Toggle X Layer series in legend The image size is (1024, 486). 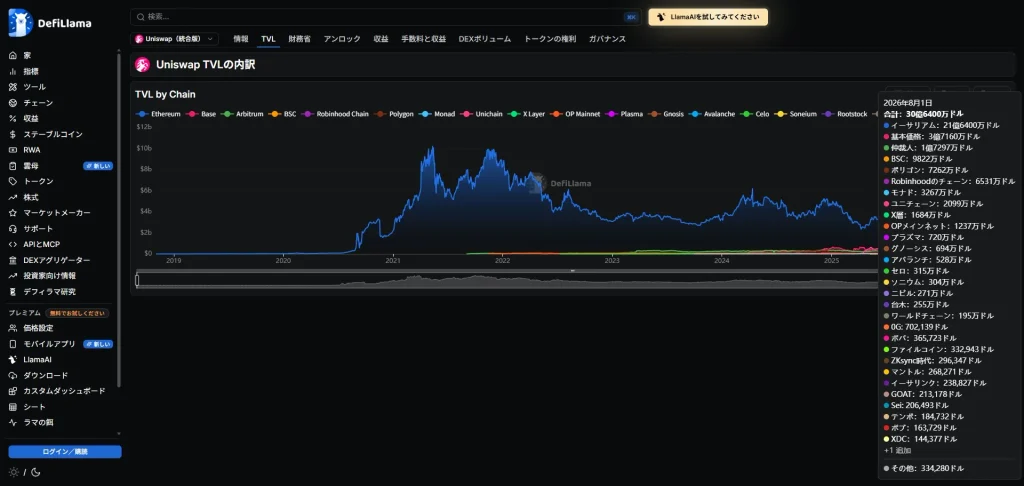[x=526, y=114]
